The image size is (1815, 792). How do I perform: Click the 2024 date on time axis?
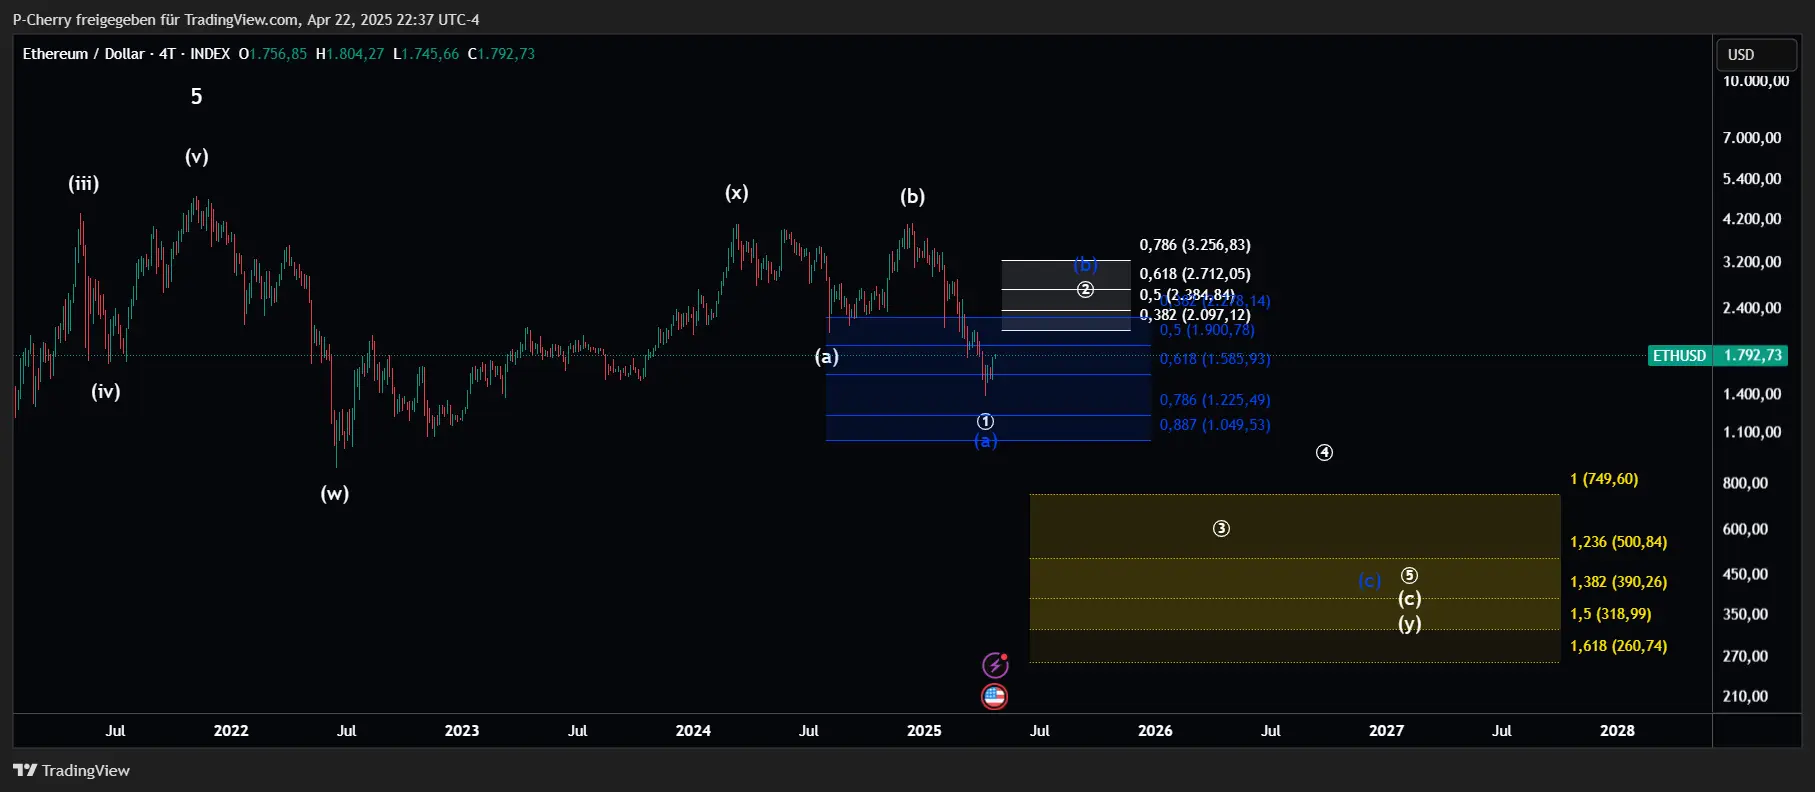tap(693, 730)
